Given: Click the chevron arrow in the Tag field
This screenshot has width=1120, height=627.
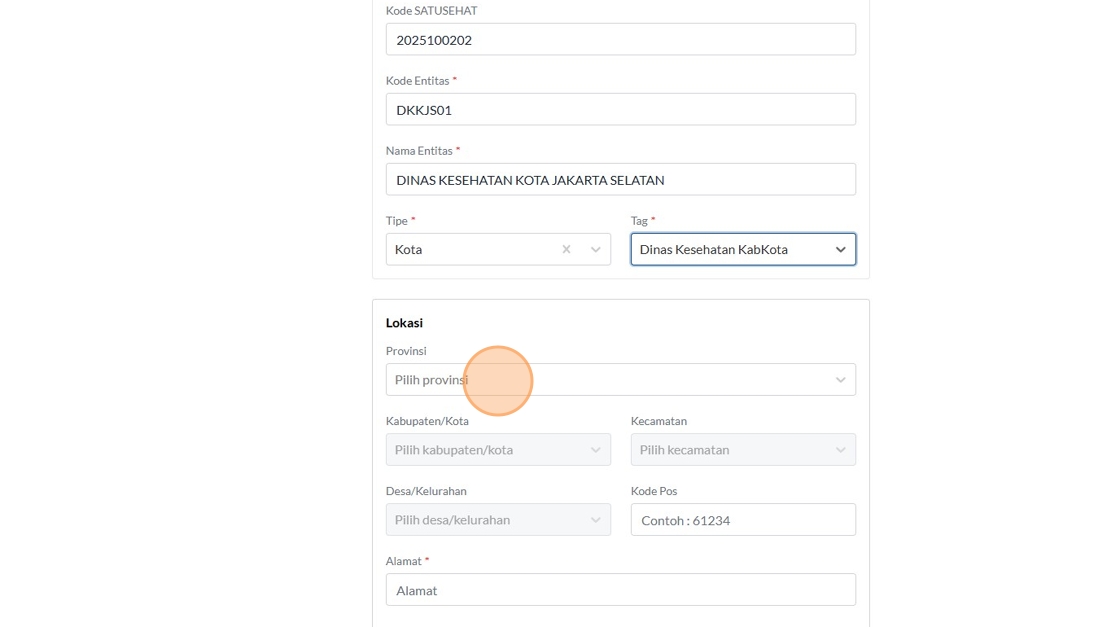Looking at the screenshot, I should click(x=840, y=249).
